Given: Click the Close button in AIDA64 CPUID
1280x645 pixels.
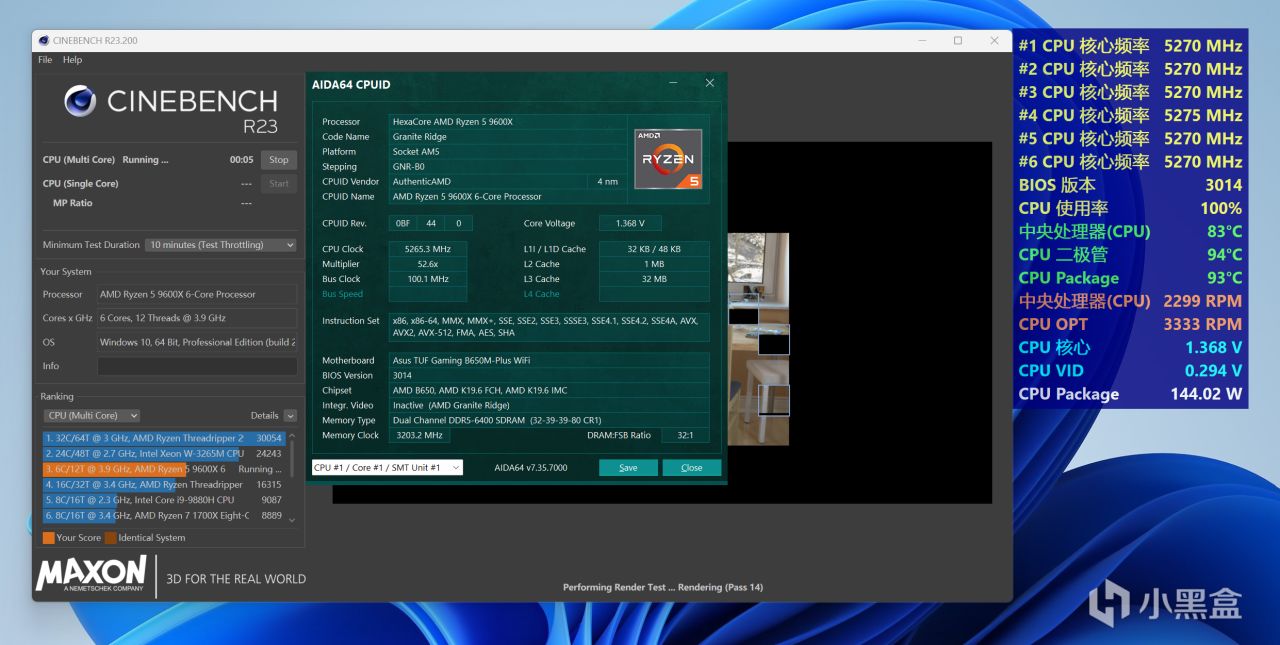Looking at the screenshot, I should [692, 468].
